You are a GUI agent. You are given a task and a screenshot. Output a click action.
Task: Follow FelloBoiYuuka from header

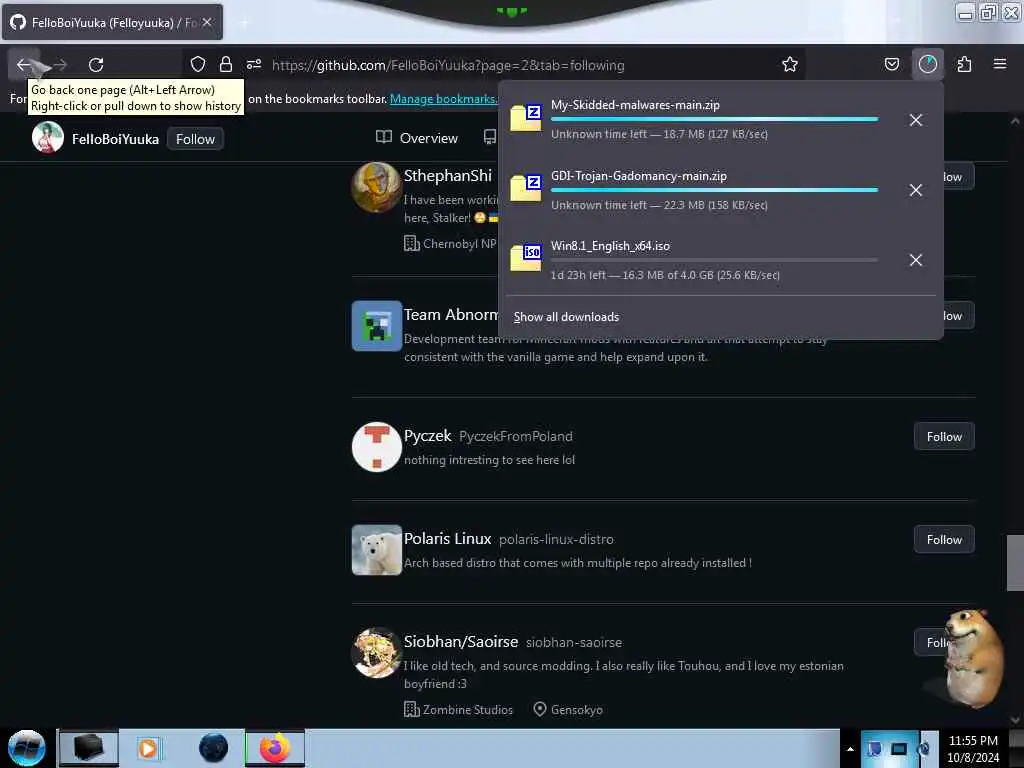(195, 139)
